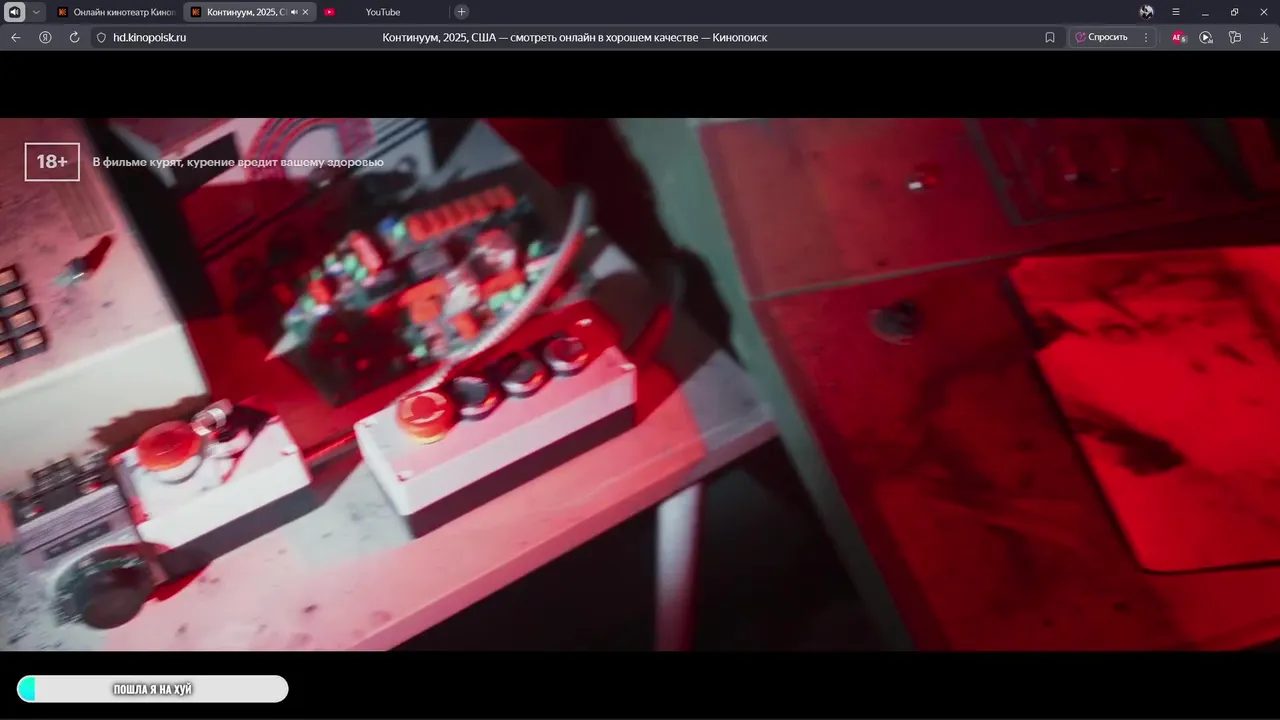Open the Спросить assistant button
Viewport: 1280px width, 720px height.
1101,37
